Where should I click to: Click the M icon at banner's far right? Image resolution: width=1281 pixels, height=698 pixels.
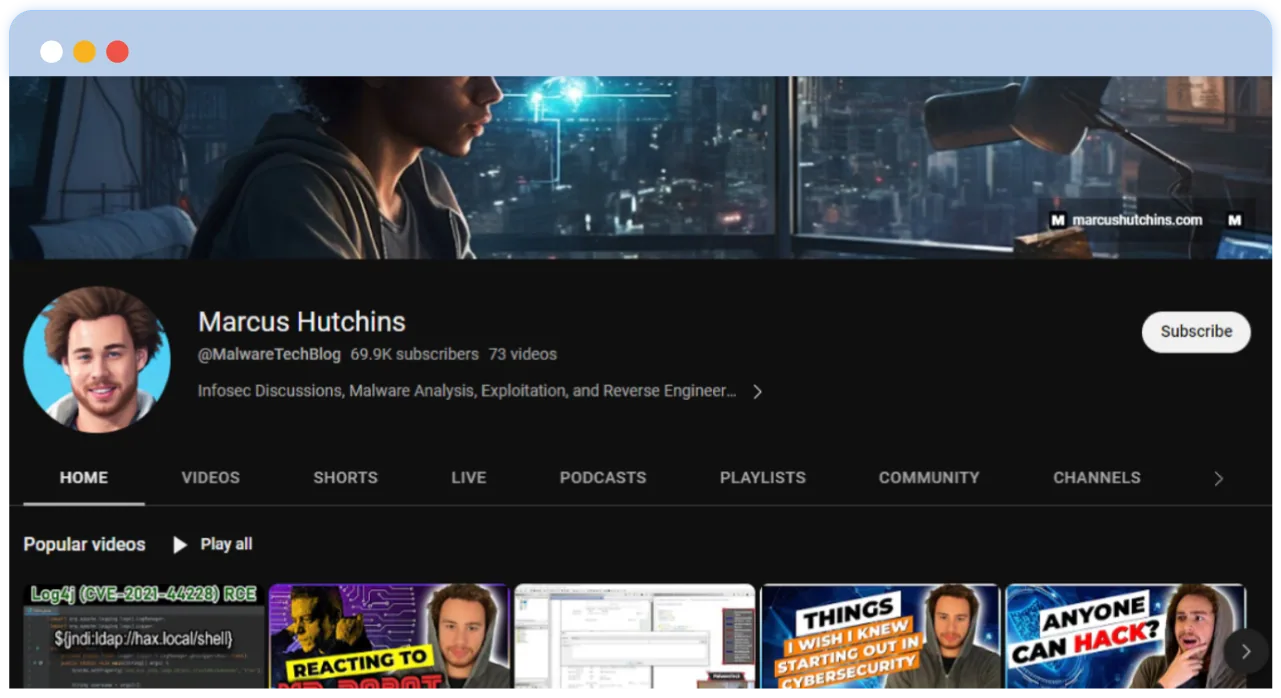pyautogui.click(x=1235, y=220)
